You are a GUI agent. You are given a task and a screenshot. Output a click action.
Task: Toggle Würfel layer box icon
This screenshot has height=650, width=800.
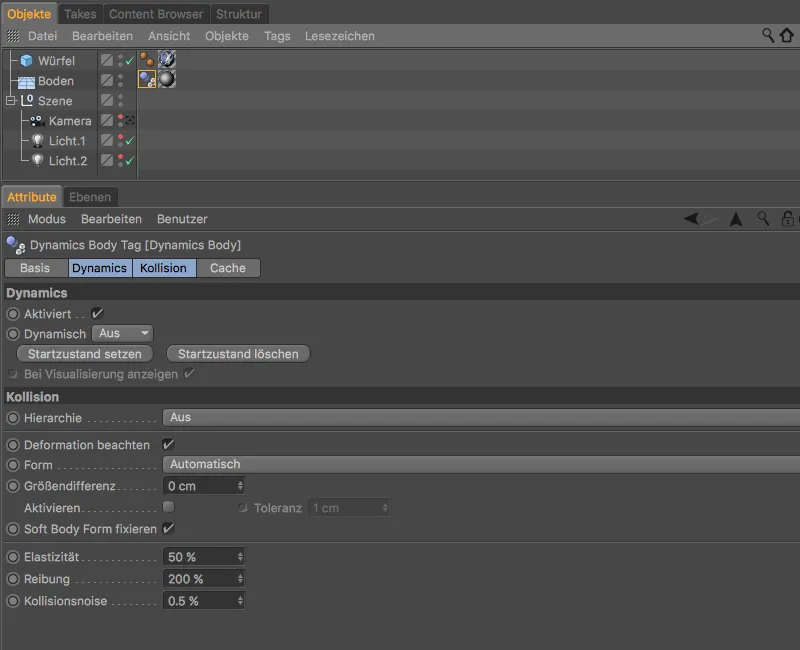point(107,60)
